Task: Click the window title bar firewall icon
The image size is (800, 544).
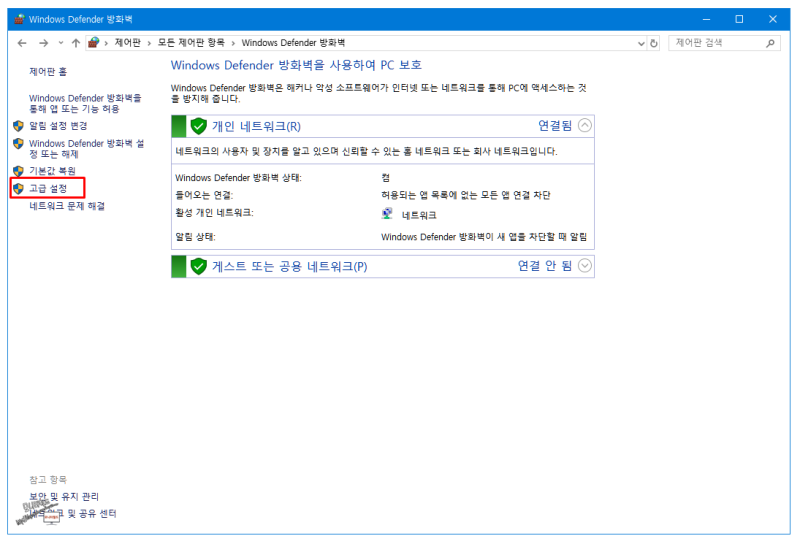Action: (x=19, y=19)
